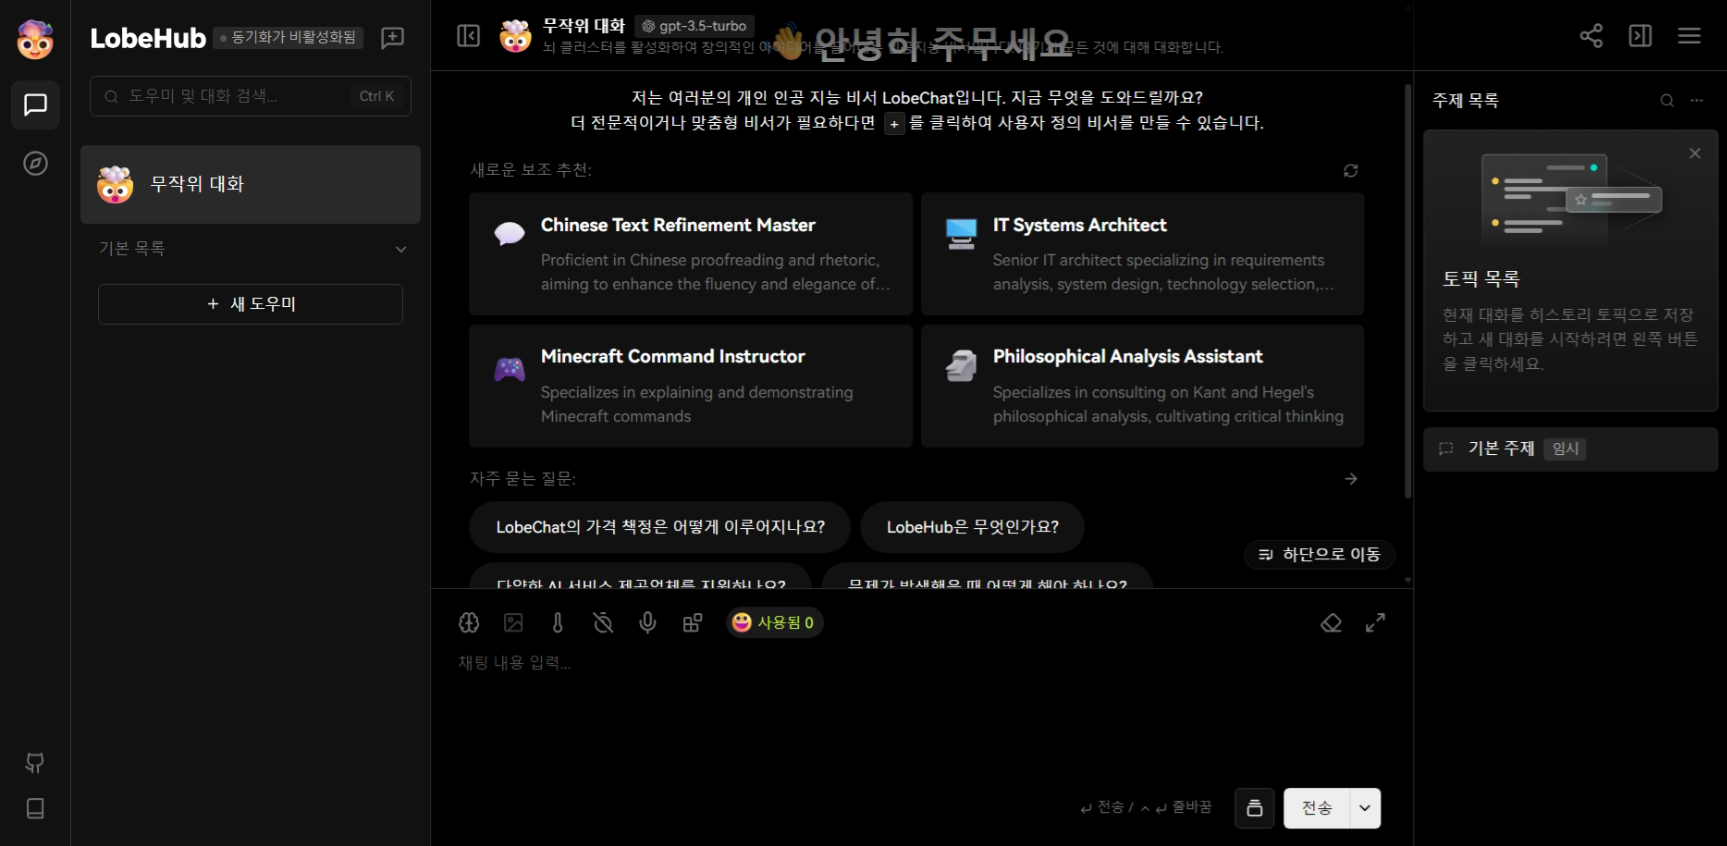Click the assistant and conversation search field
The height and width of the screenshot is (846, 1727).
coord(250,96)
